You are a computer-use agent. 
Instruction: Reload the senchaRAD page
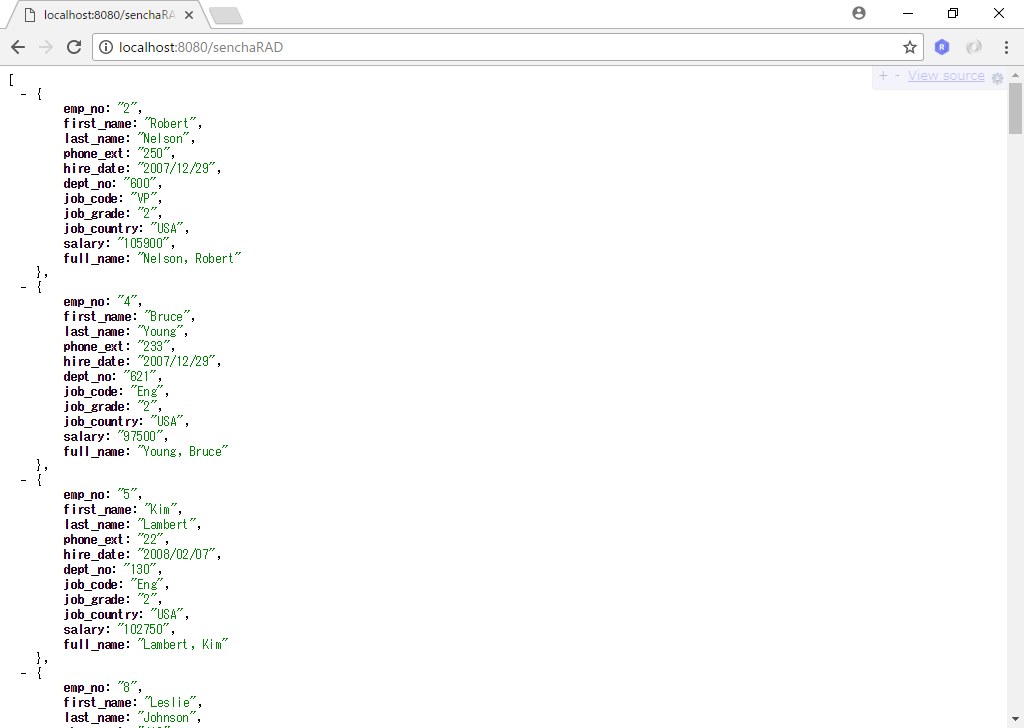point(74,46)
